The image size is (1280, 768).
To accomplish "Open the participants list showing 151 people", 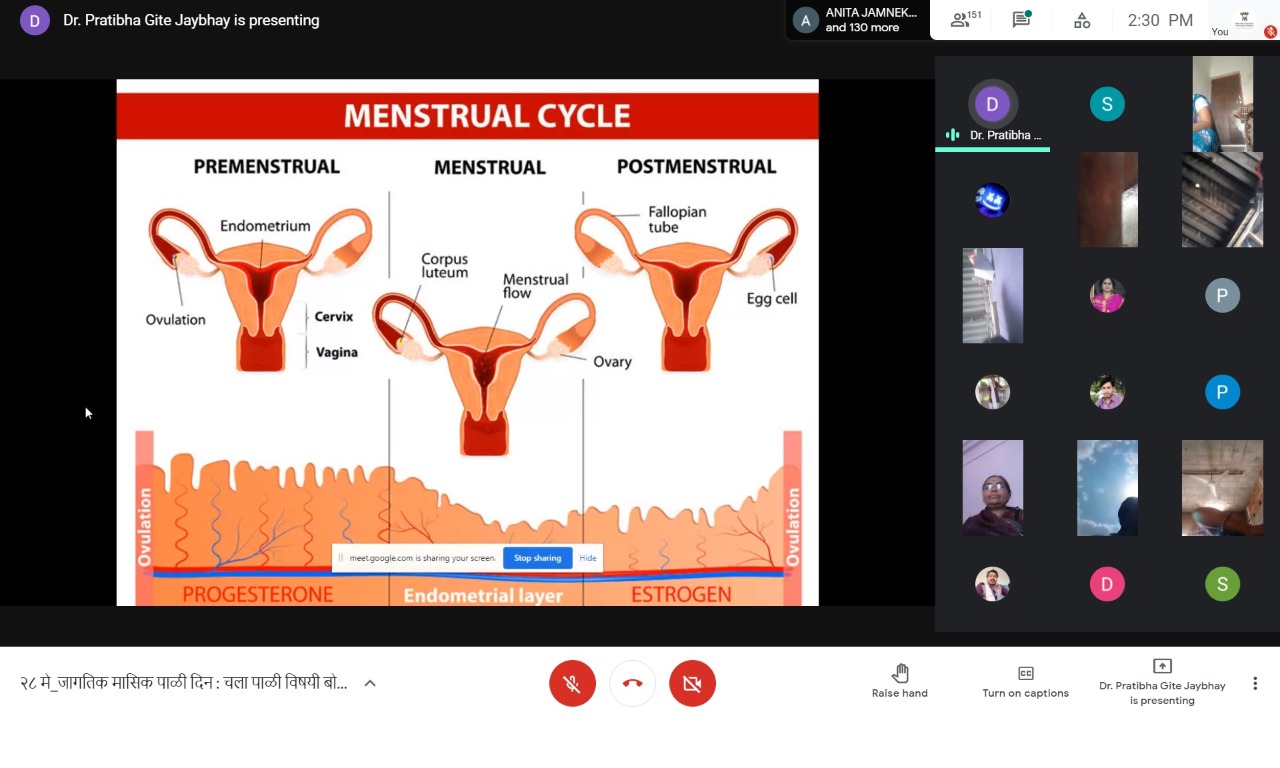I will pos(965,20).
